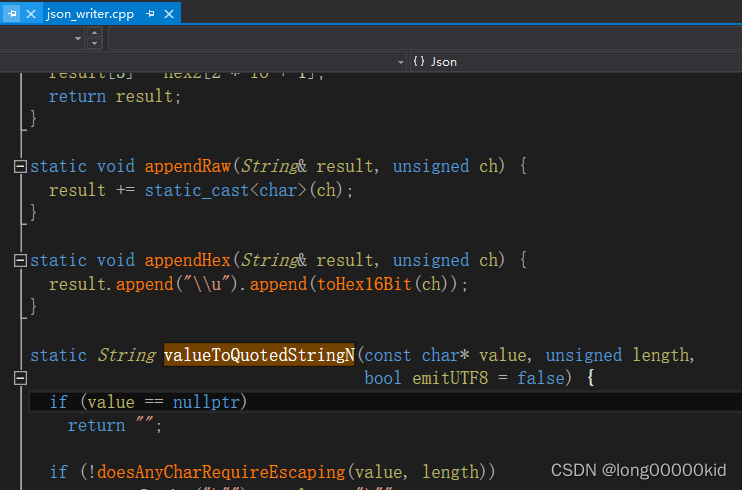The image size is (742, 490).
Task: Pin the json_writer.cpp tab
Action: point(150,14)
